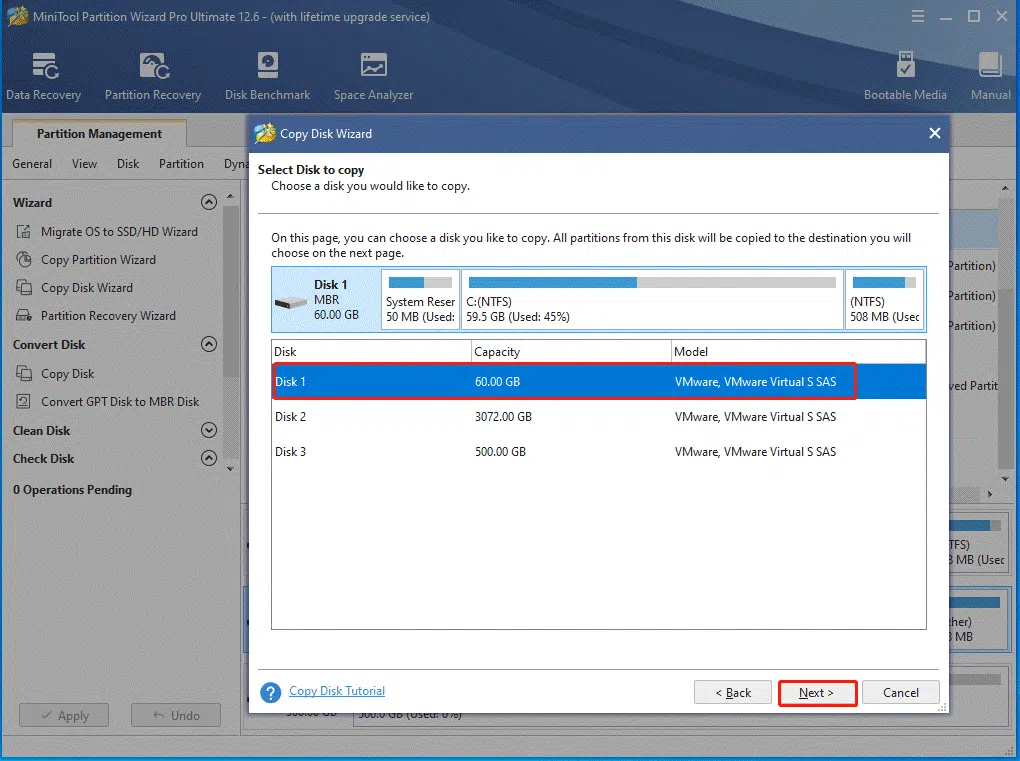The image size is (1020, 761).
Task: Click the Next button in the wizard
Action: tap(817, 692)
